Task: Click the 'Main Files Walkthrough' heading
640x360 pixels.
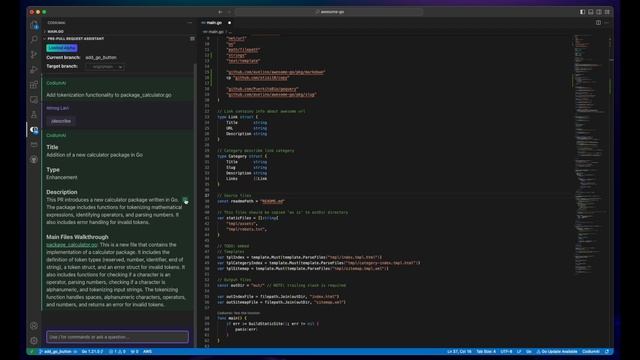Action: (77, 237)
